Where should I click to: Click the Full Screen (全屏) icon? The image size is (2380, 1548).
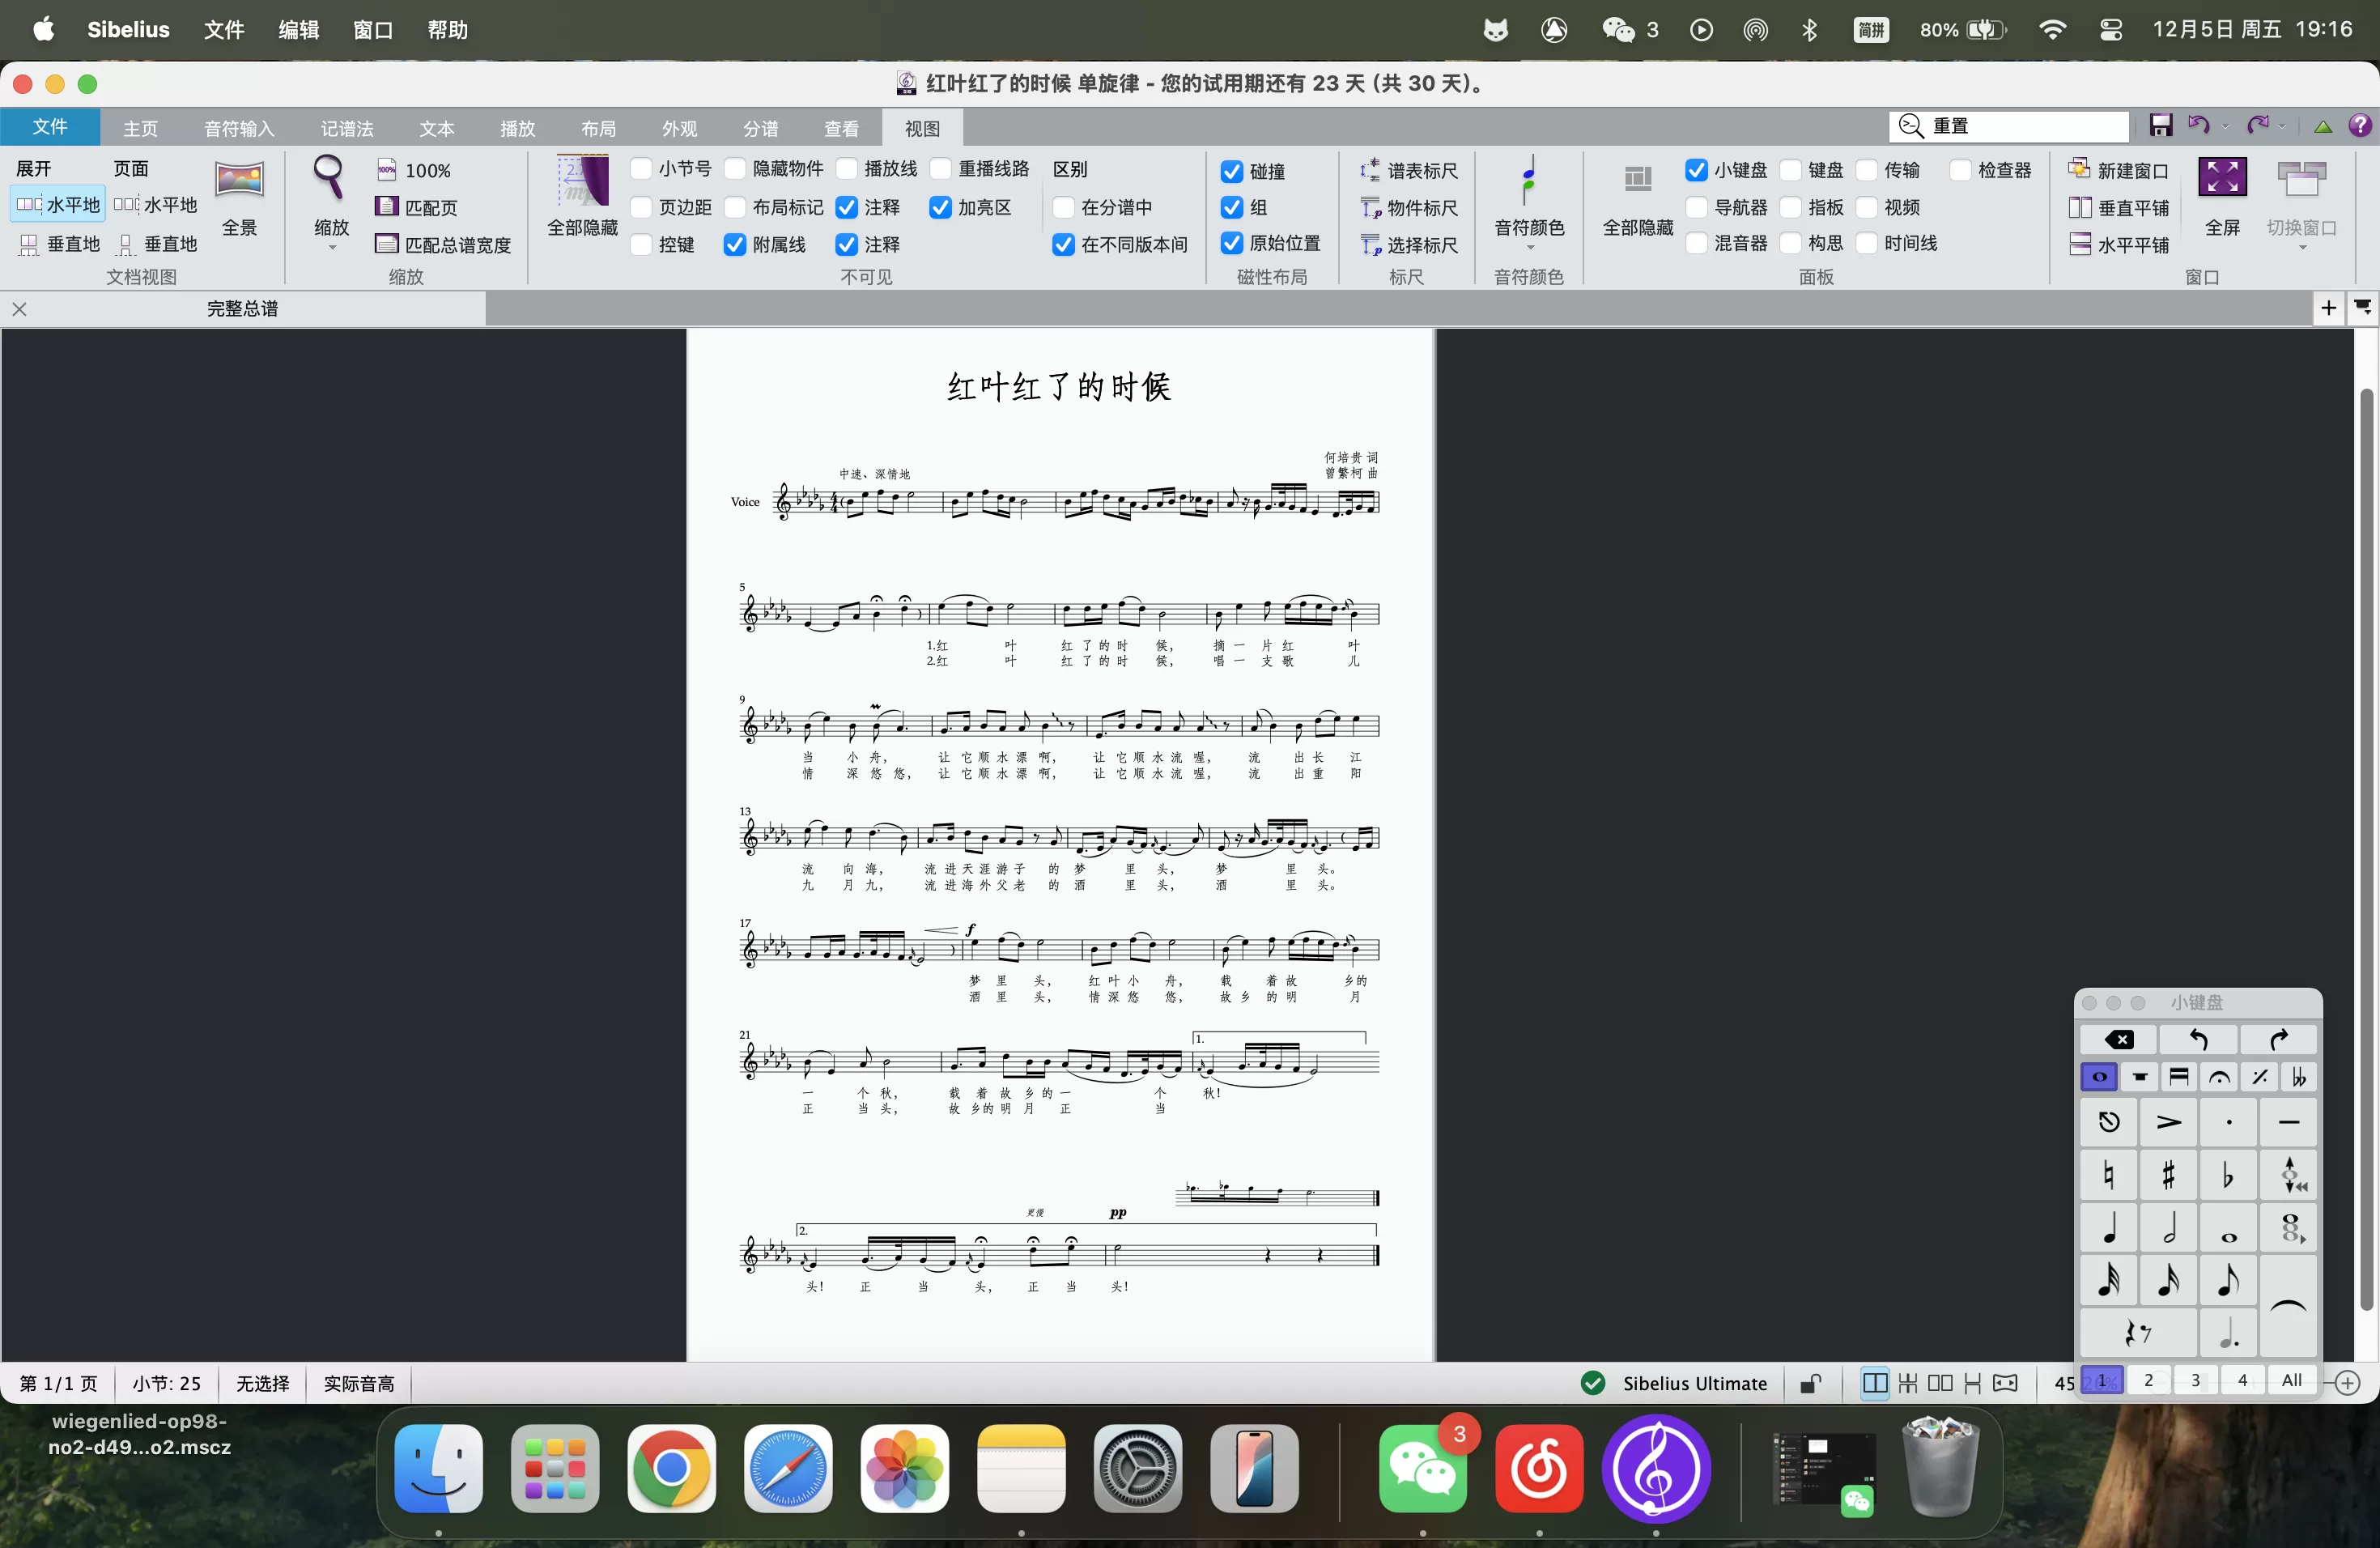2222,178
